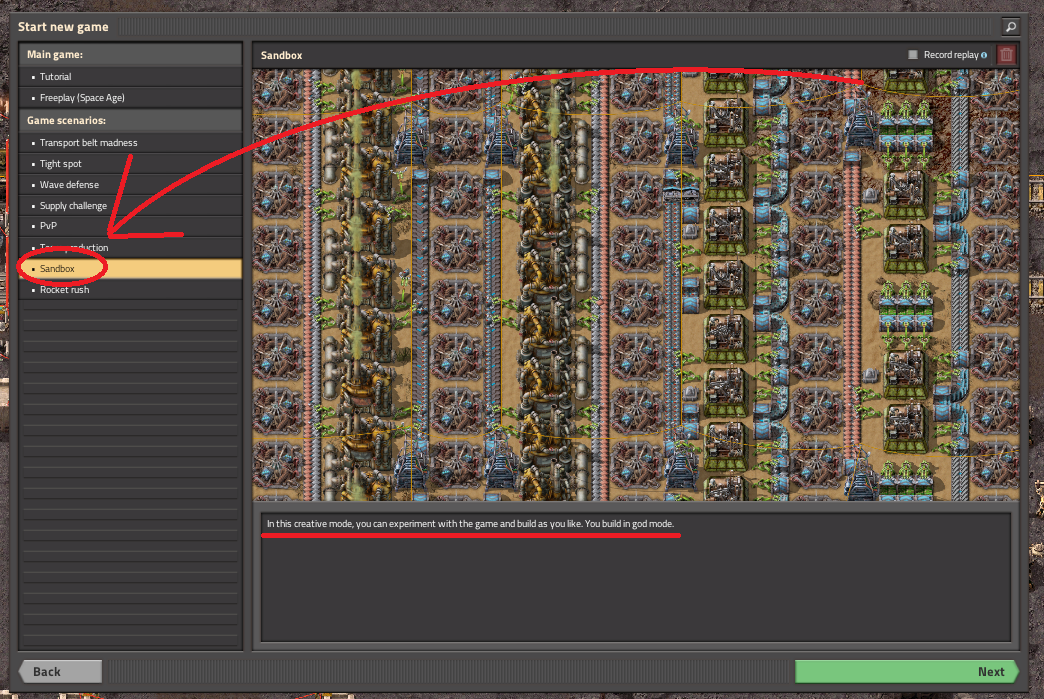This screenshot has width=1044, height=699.
Task: Choose the Supply challenge scenario
Action: 130,206
